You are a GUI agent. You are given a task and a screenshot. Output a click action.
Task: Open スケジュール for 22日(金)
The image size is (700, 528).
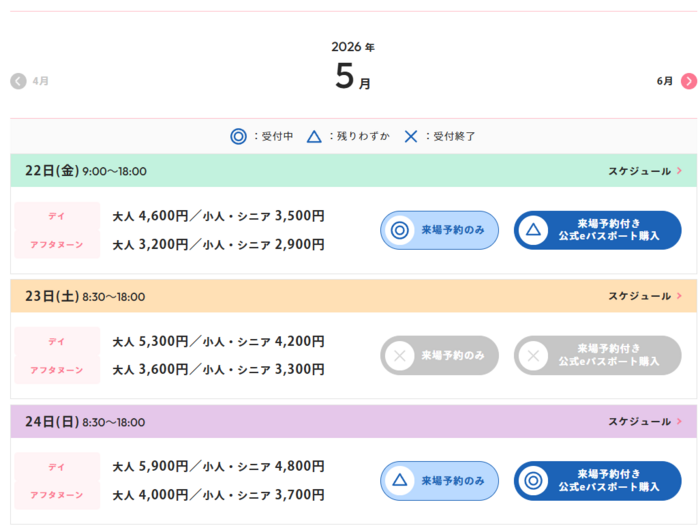tap(645, 171)
